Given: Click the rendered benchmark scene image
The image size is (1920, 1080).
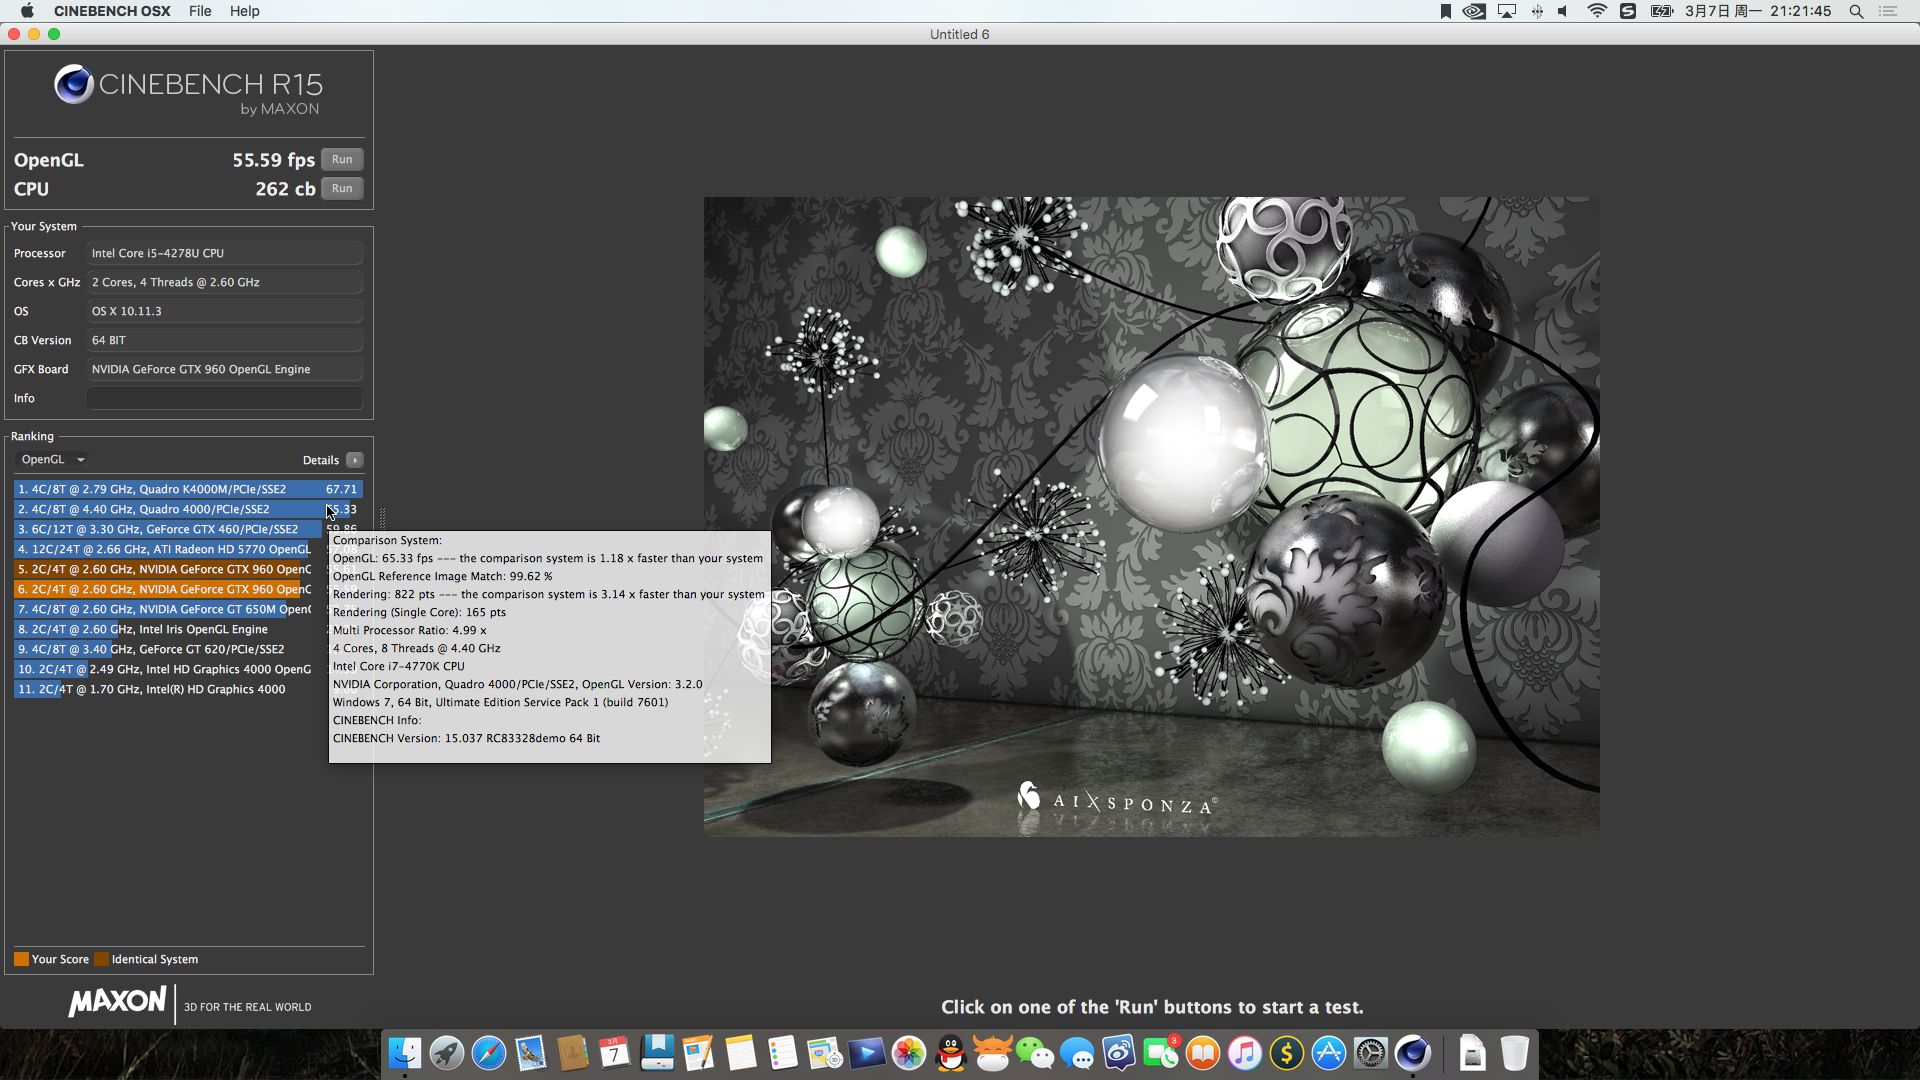Looking at the screenshot, I should pos(1151,516).
